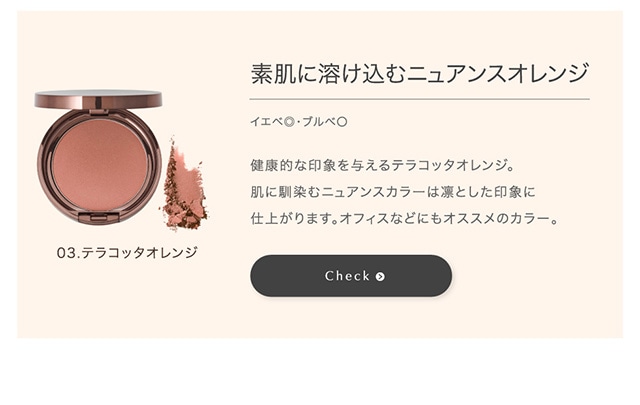640x405 pixels.
Task: Click the word Check on the button
Action: coord(347,276)
